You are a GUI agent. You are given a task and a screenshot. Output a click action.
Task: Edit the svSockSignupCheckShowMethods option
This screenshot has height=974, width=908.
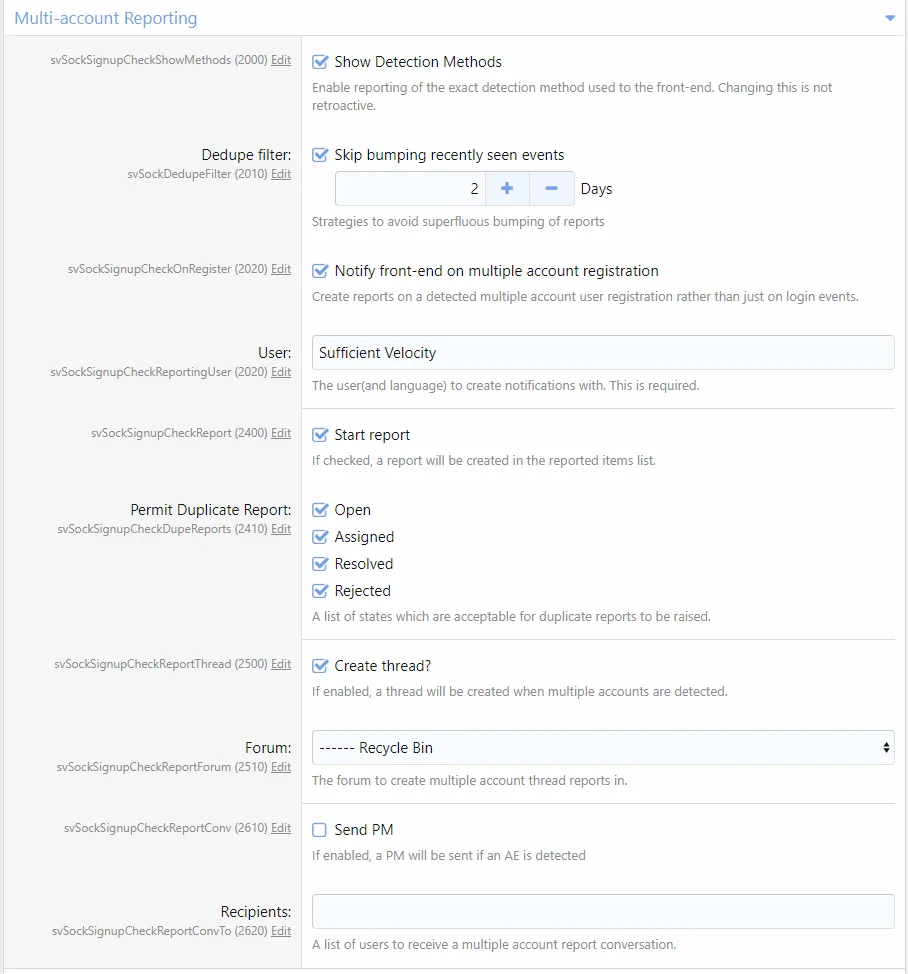(x=281, y=60)
